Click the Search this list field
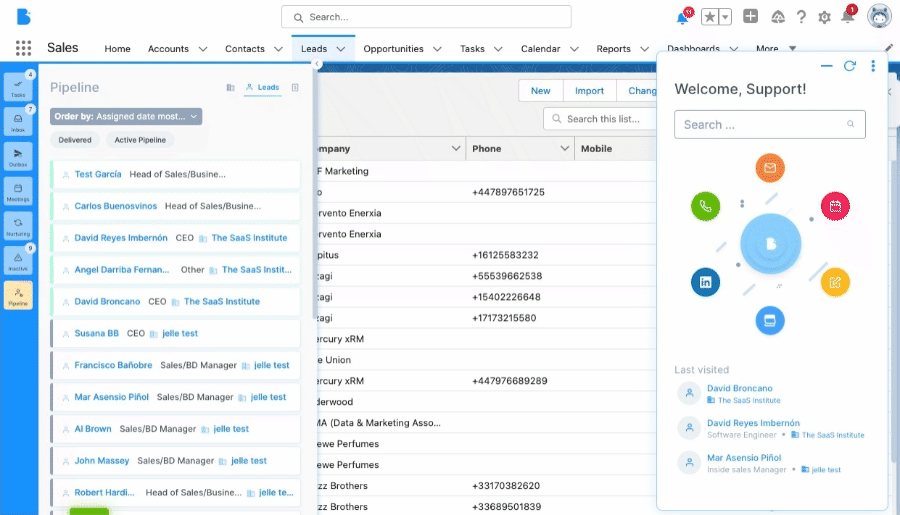This screenshot has height=515, width=900. pos(600,119)
